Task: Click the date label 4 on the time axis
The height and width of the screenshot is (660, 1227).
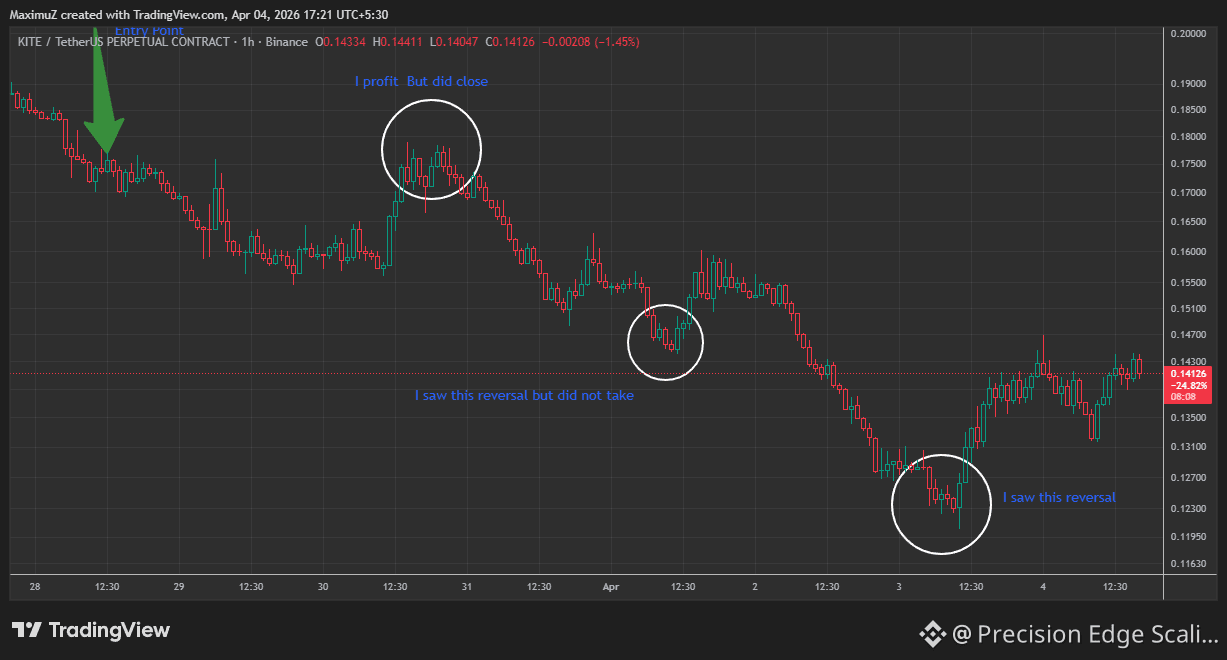Action: point(1043,587)
